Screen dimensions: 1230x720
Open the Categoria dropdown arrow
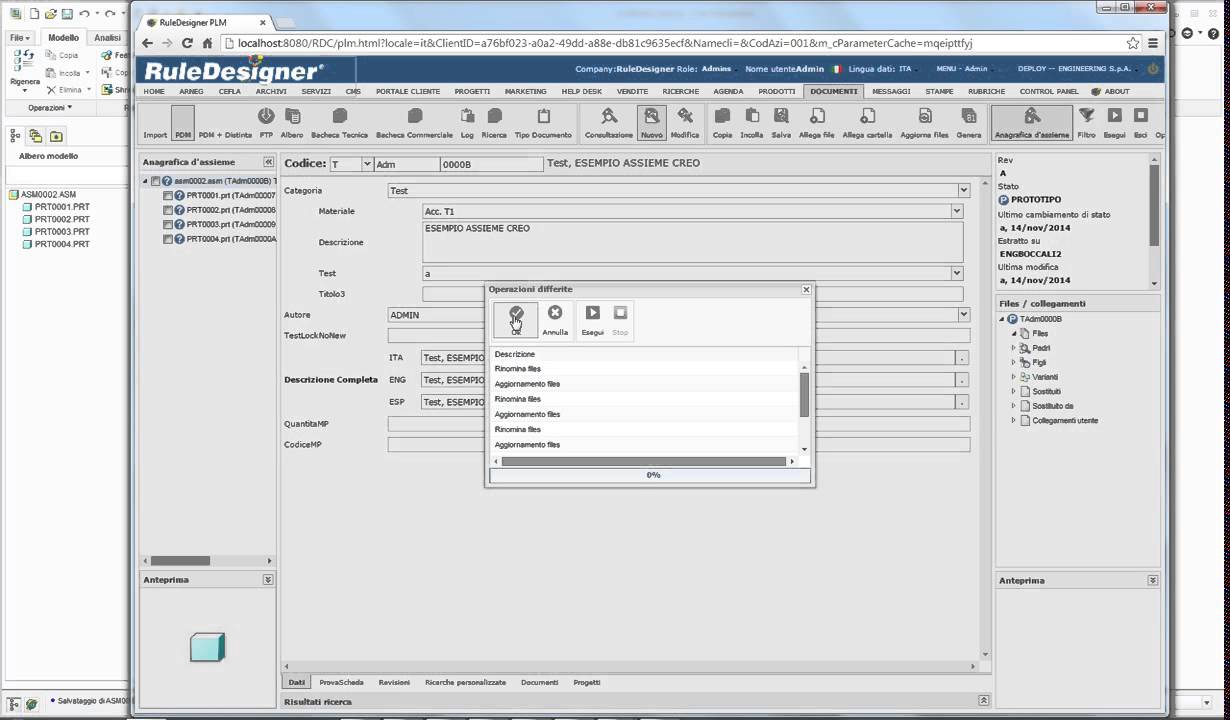click(964, 190)
